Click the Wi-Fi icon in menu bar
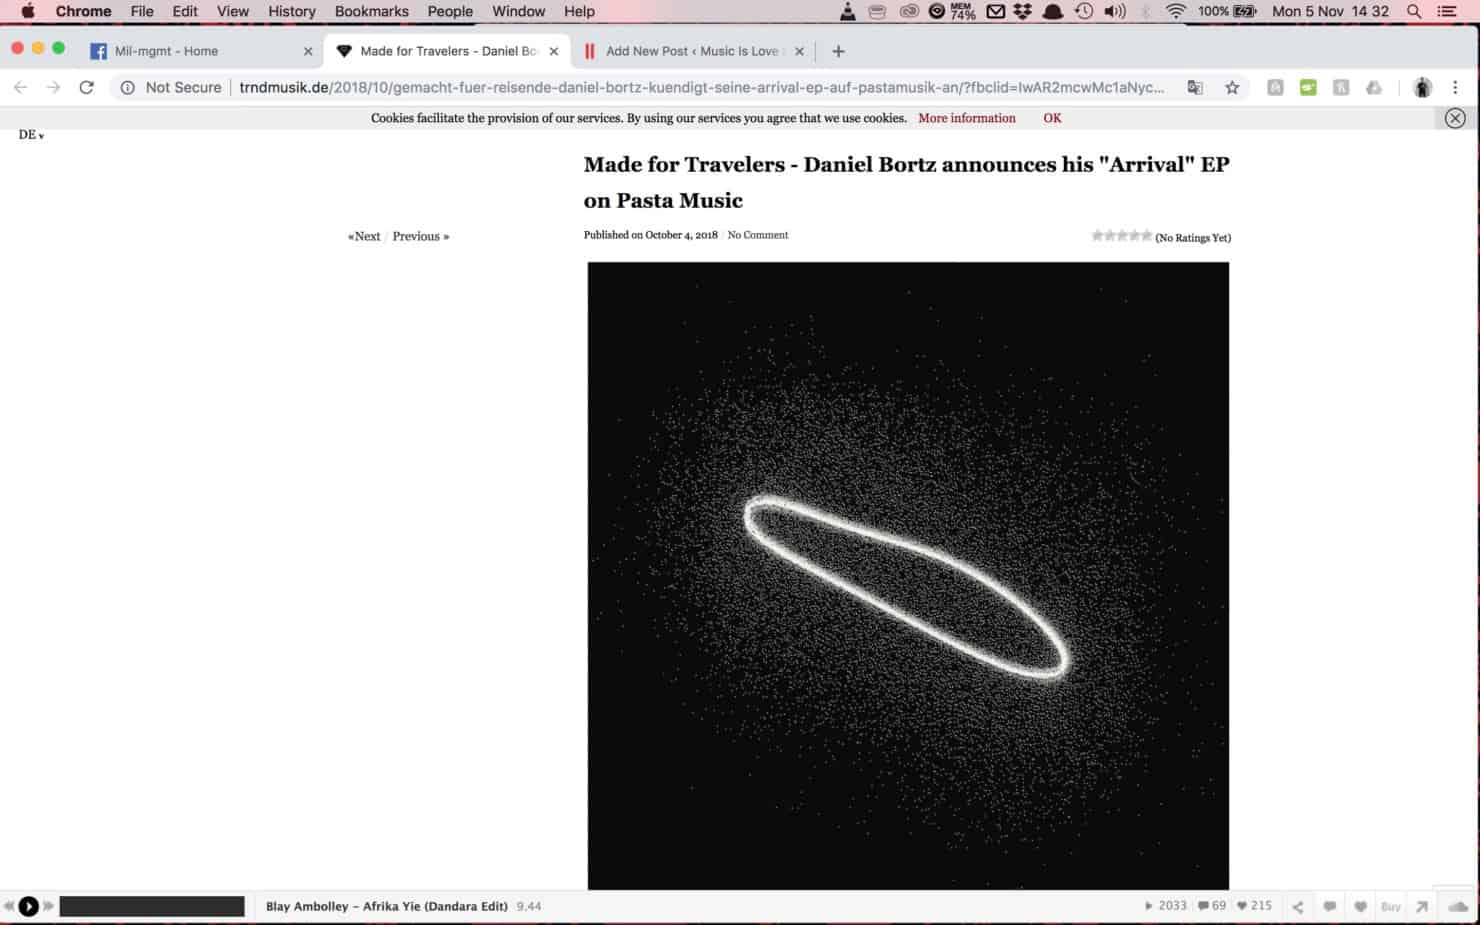The image size is (1480, 925). (x=1176, y=11)
